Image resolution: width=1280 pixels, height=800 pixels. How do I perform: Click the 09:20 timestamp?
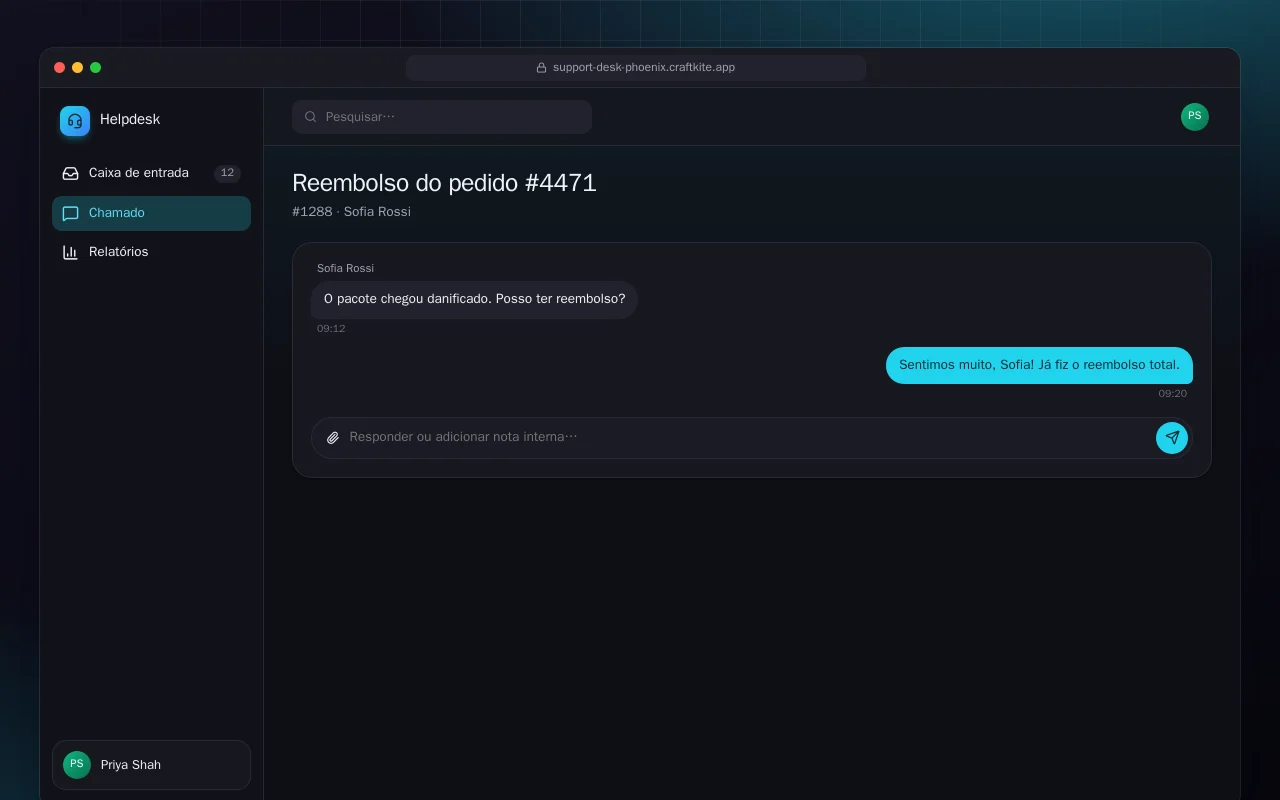(x=1172, y=394)
